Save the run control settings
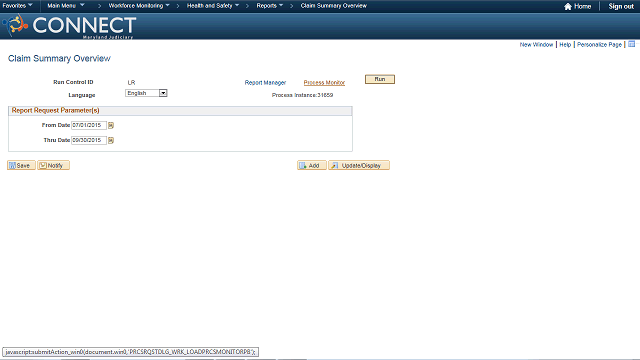640x360 pixels. point(21,165)
